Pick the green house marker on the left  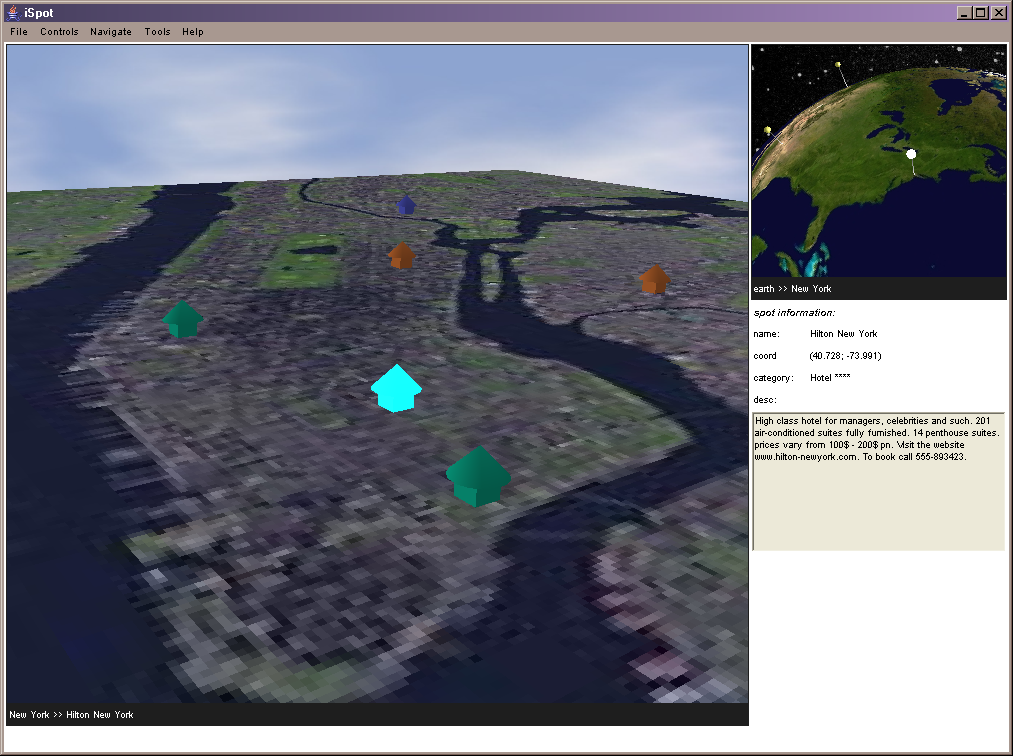(183, 319)
